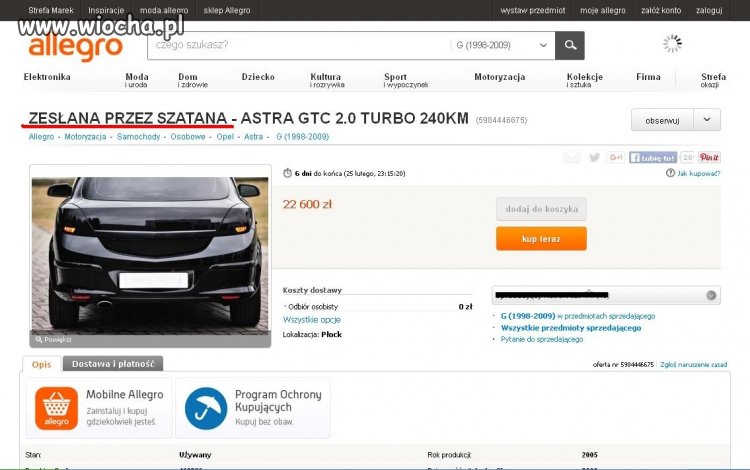
Task: Click the clock icon beside time remaining
Action: pos(287,173)
